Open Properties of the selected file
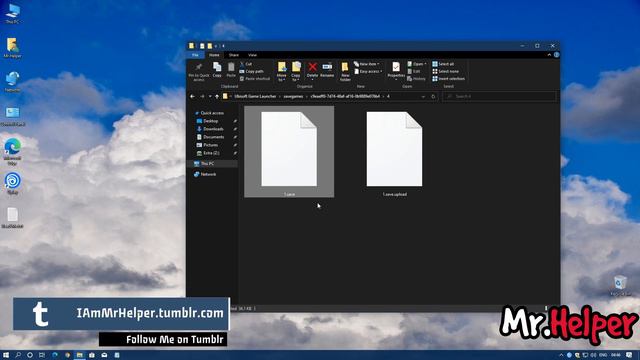This screenshot has height=360, width=640. tap(396, 70)
